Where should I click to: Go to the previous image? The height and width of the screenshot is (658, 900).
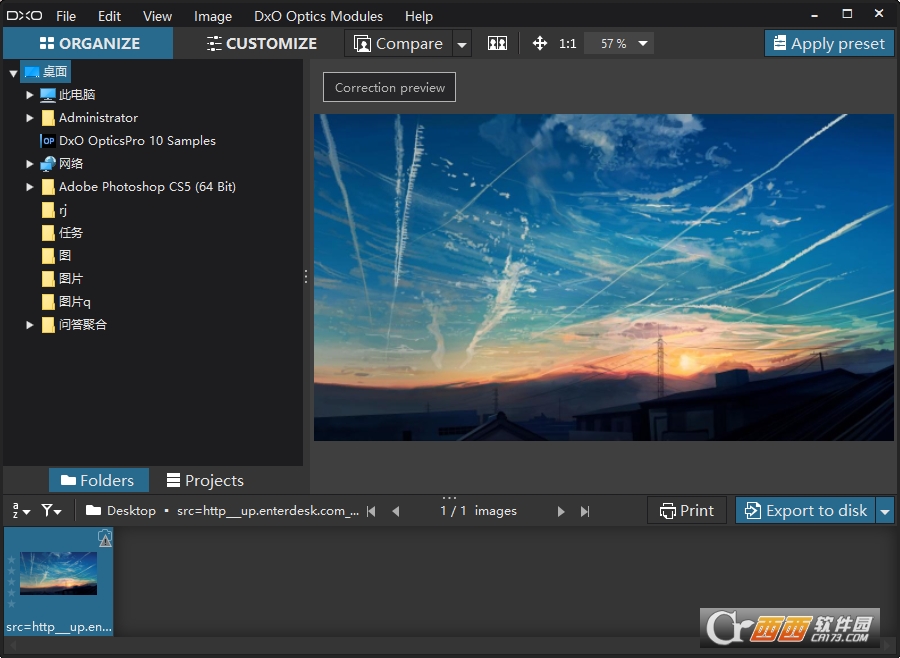tap(395, 511)
